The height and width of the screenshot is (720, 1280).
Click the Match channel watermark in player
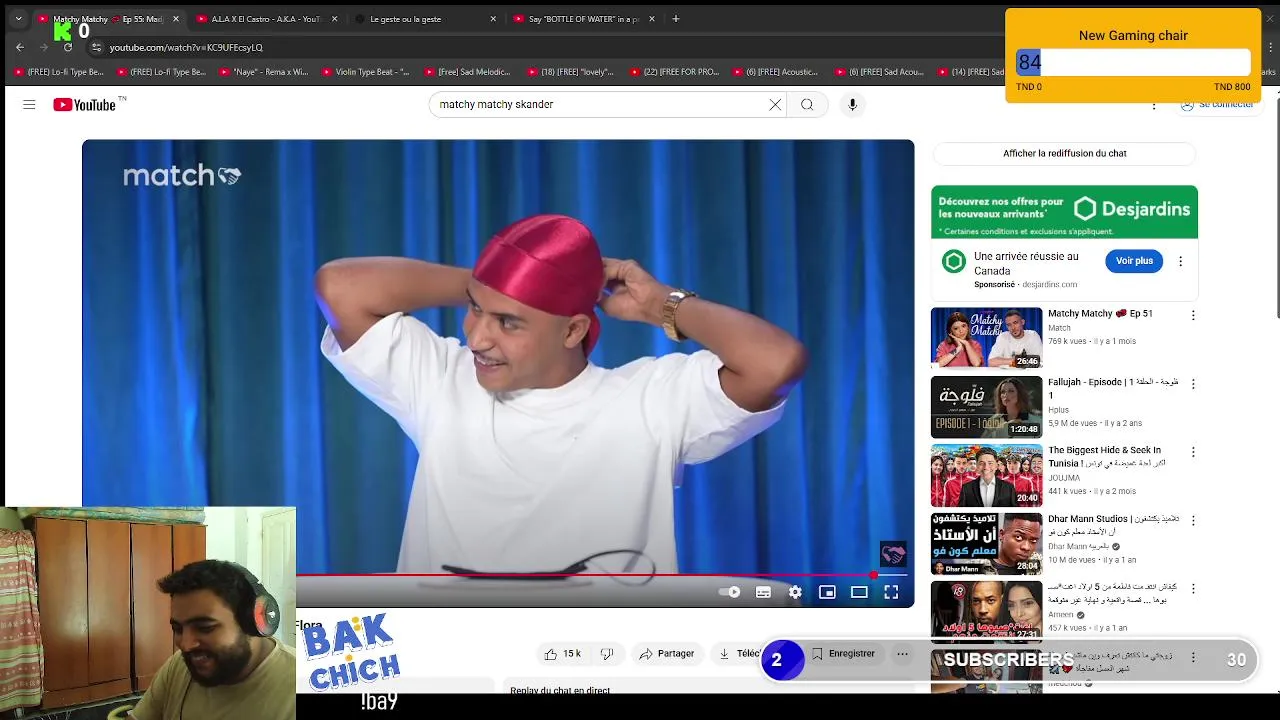[x=893, y=553]
